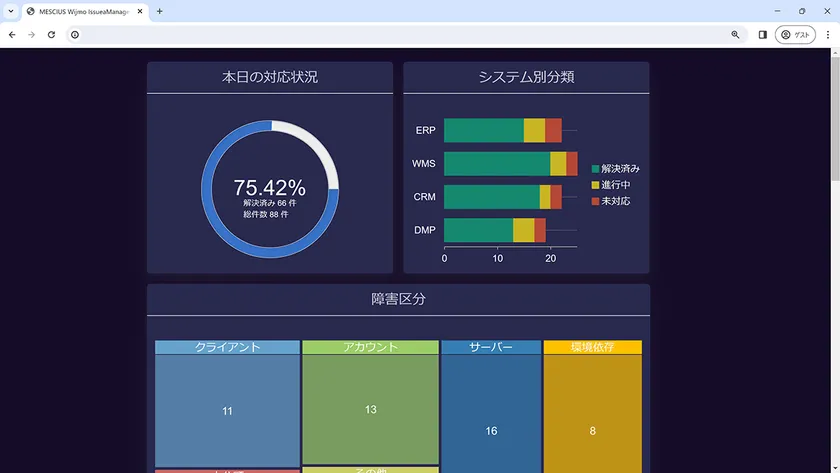Click the 障害区分 panel title
The height and width of the screenshot is (473, 840).
point(399,299)
